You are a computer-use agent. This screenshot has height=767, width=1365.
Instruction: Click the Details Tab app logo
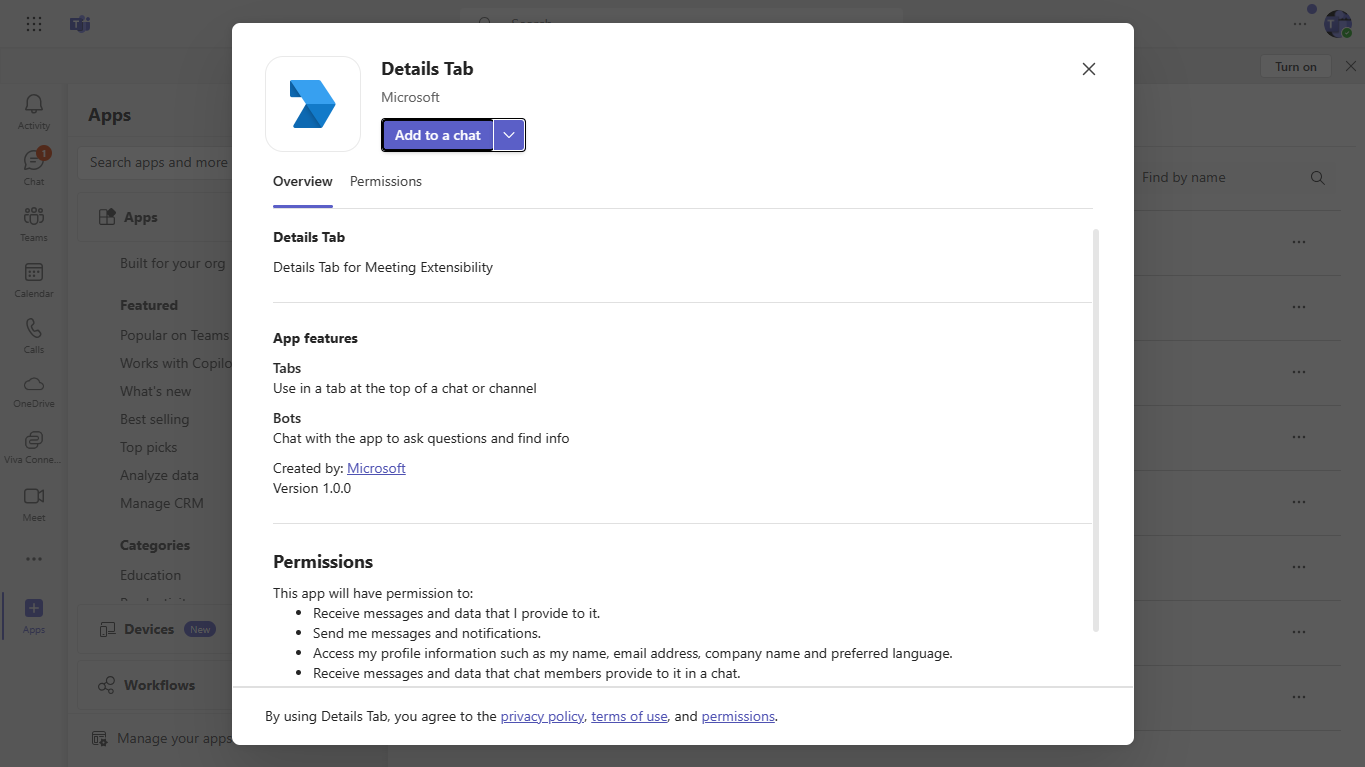[x=313, y=104]
